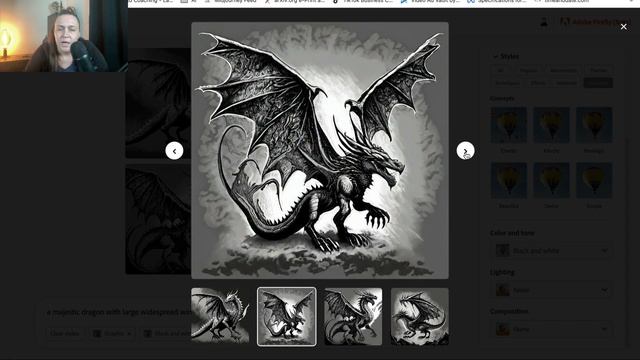
Task: Collapse the Styles section chevron
Action: 496,56
